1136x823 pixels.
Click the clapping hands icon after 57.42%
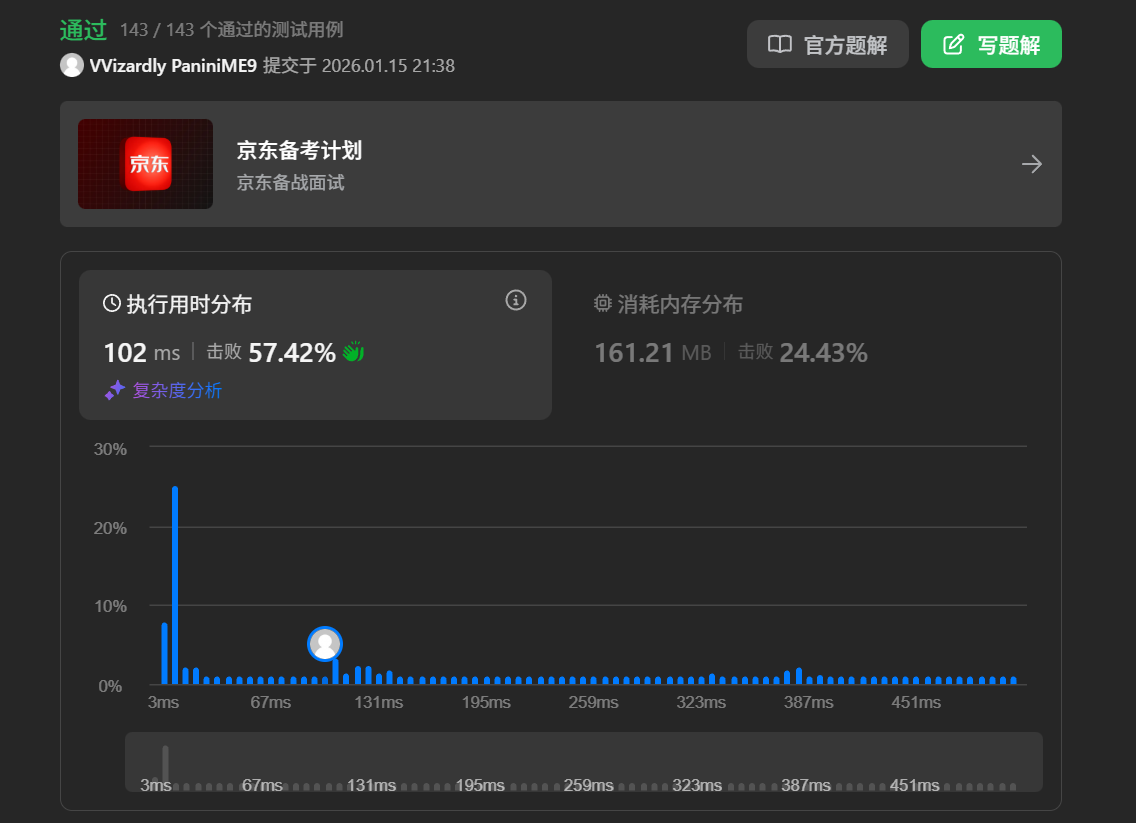coord(354,352)
